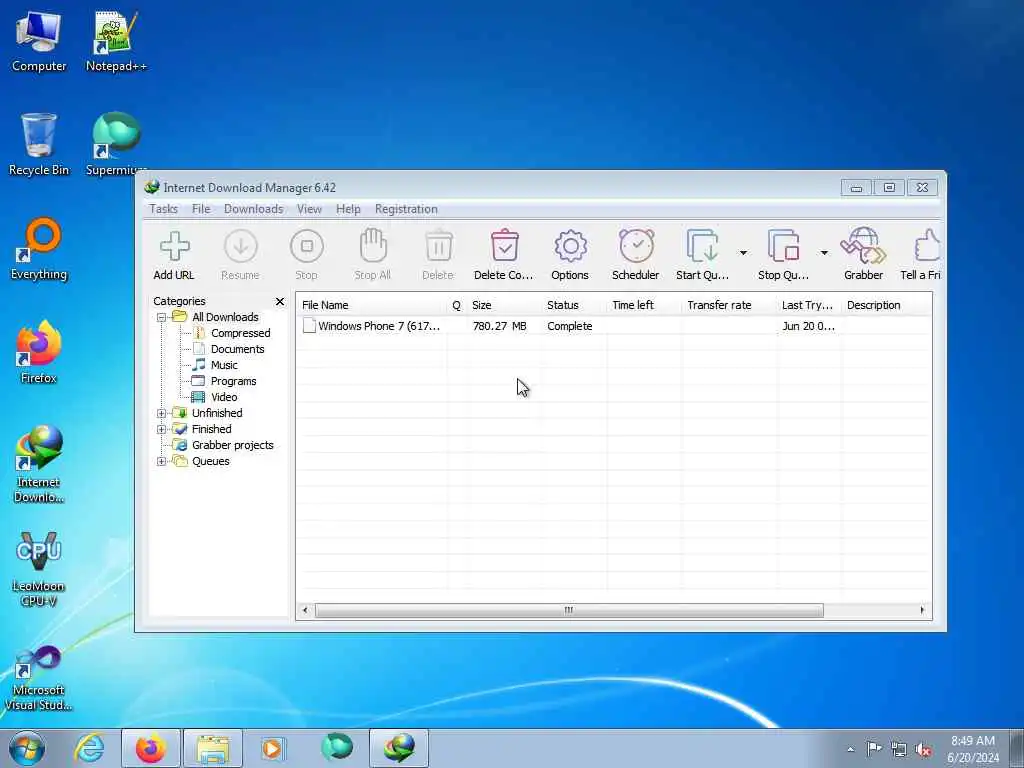Screen dimensions: 1024x768
Task: Expand the Finished tree node
Action: tap(161, 429)
